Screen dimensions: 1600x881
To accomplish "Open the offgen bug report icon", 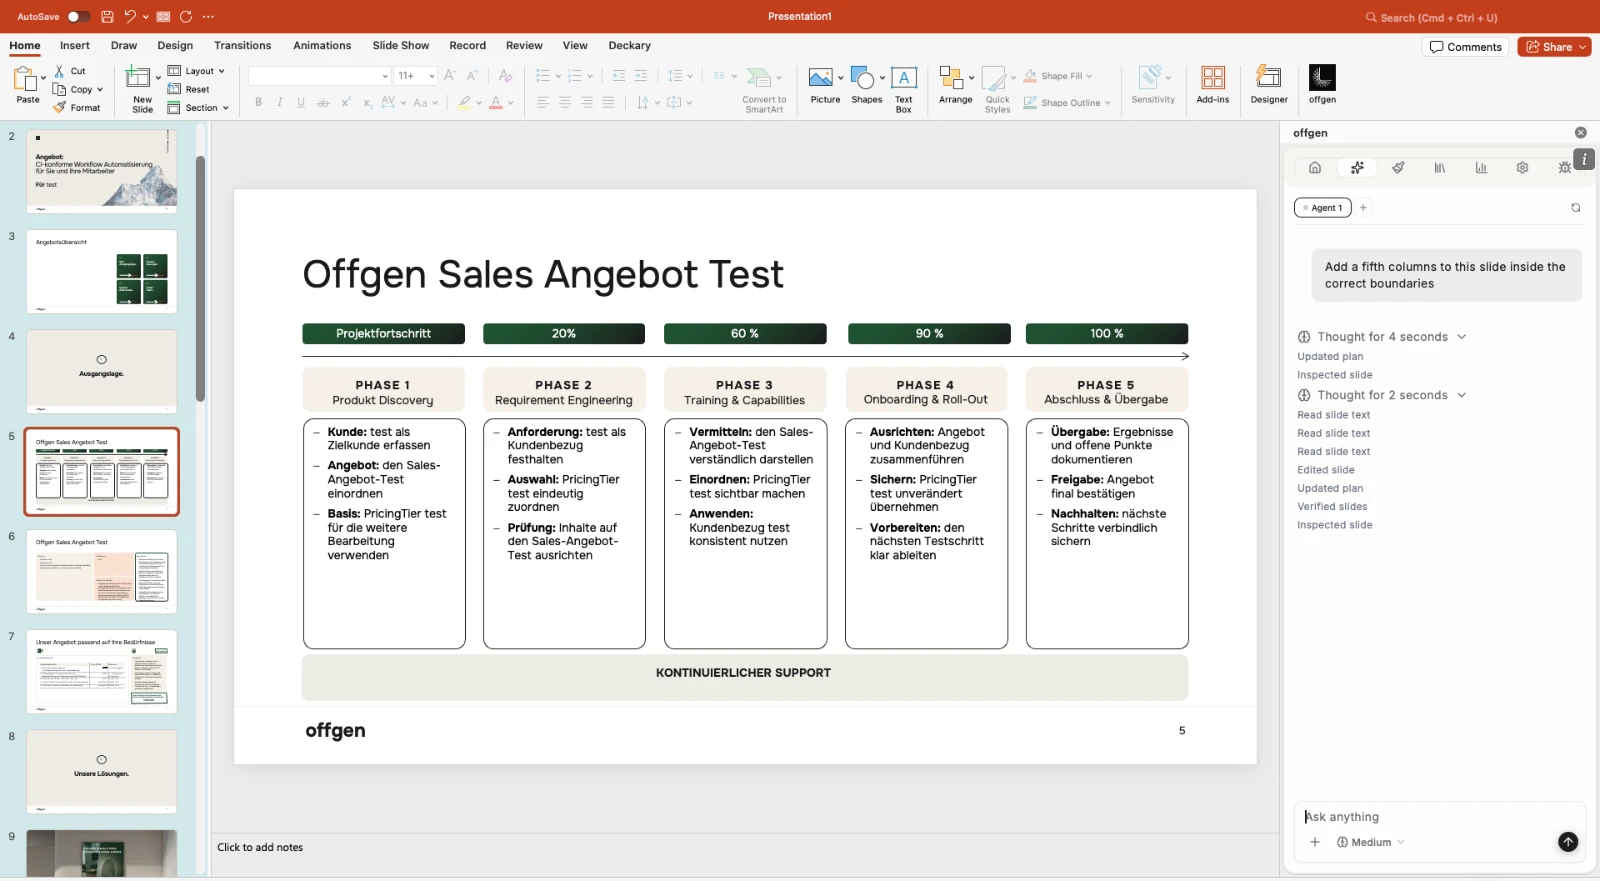I will pyautogui.click(x=1564, y=168).
